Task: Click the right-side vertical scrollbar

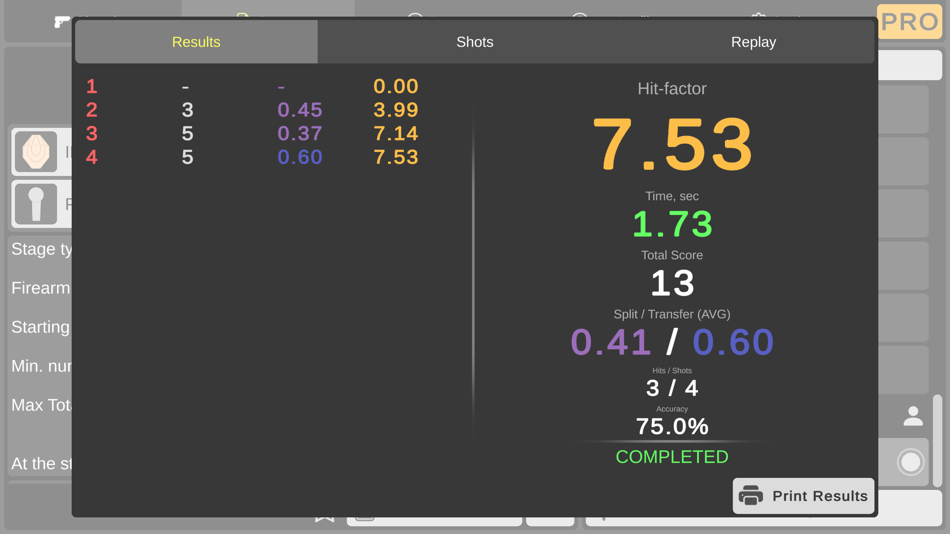Action: [937, 439]
